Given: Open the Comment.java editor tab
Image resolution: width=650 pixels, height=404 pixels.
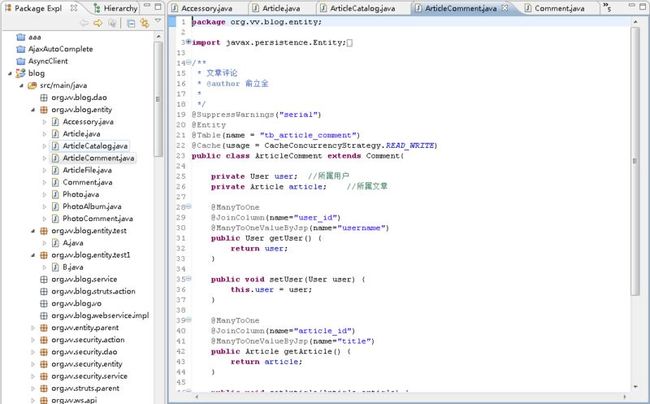Looking at the screenshot, I should click(x=554, y=8).
